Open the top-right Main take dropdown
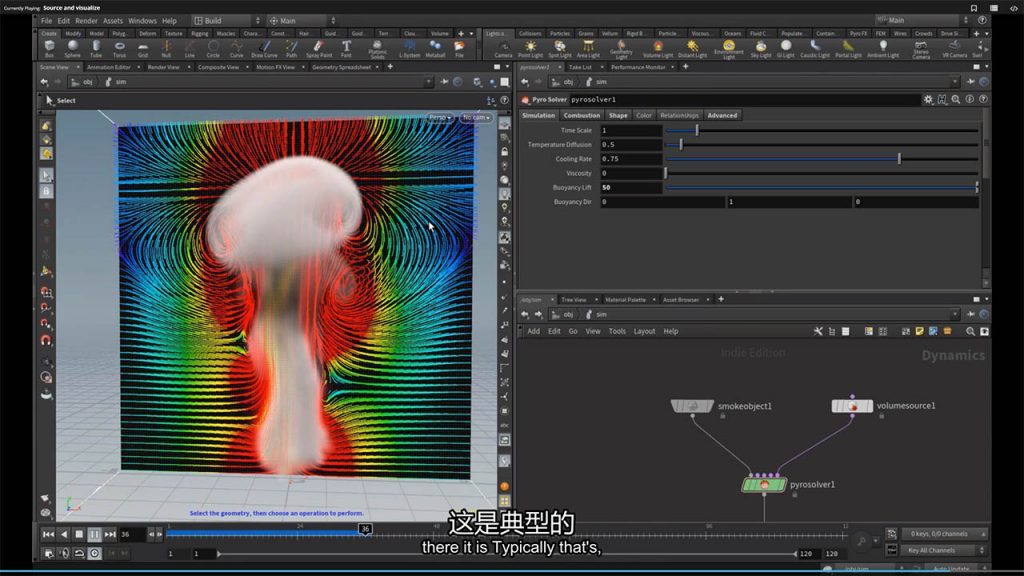This screenshot has height=576, width=1024. tap(922, 20)
